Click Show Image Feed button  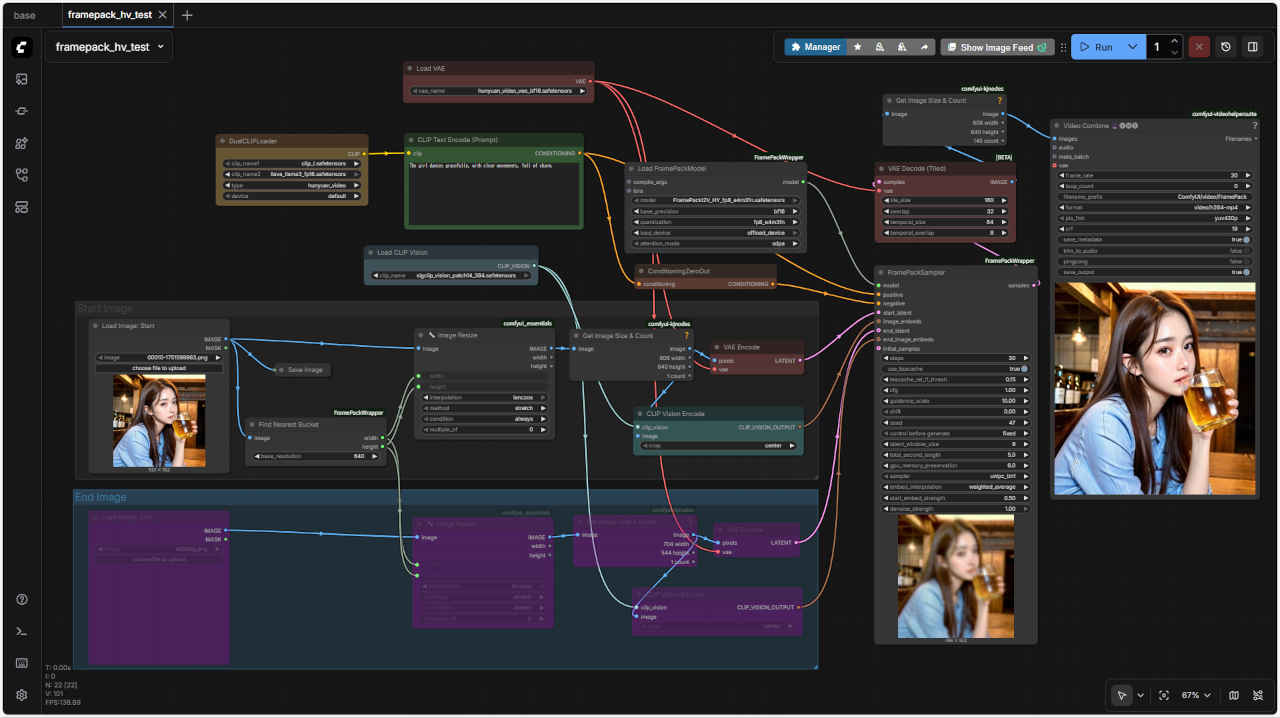996,47
